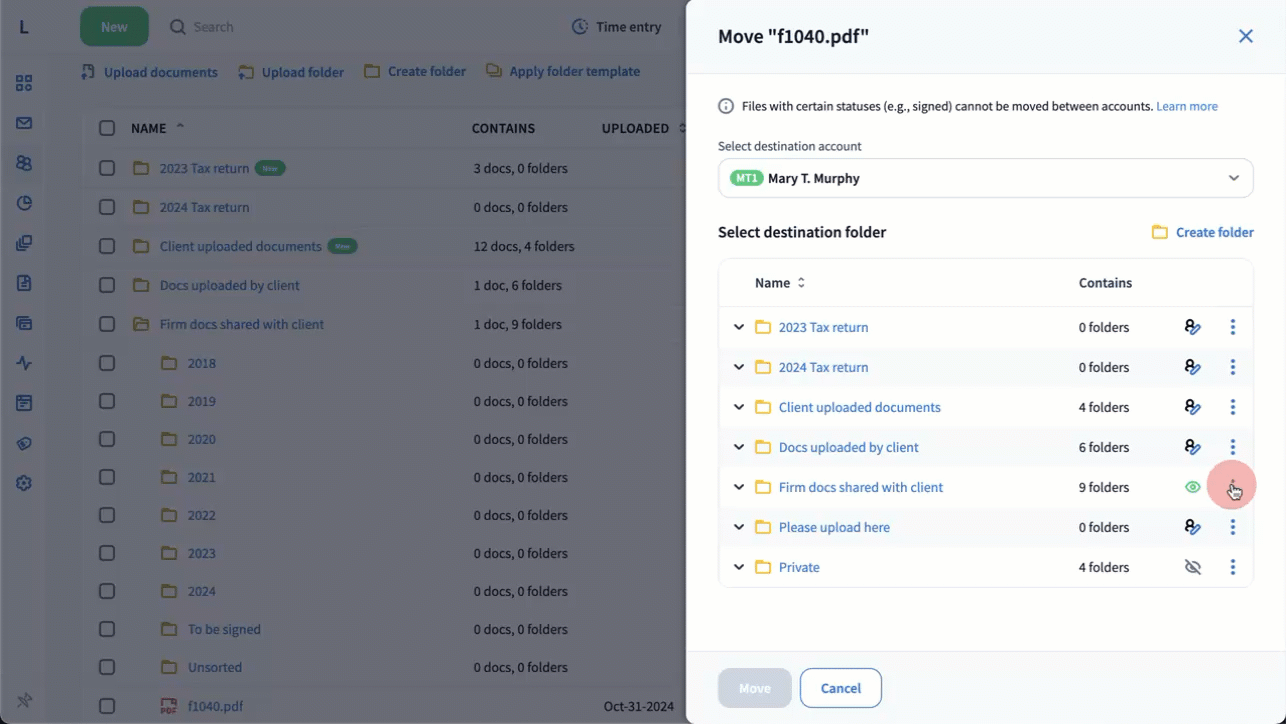
Task: Open settings gear icon in left sidebar
Action: 24,483
